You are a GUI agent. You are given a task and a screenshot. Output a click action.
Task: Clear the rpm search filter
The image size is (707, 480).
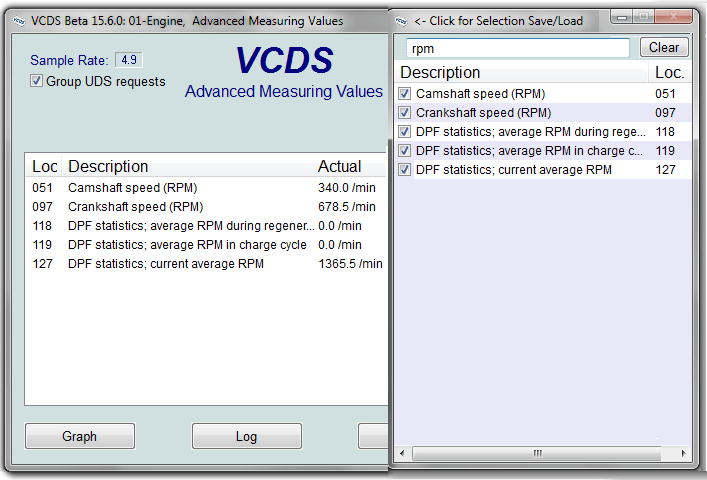[x=664, y=47]
